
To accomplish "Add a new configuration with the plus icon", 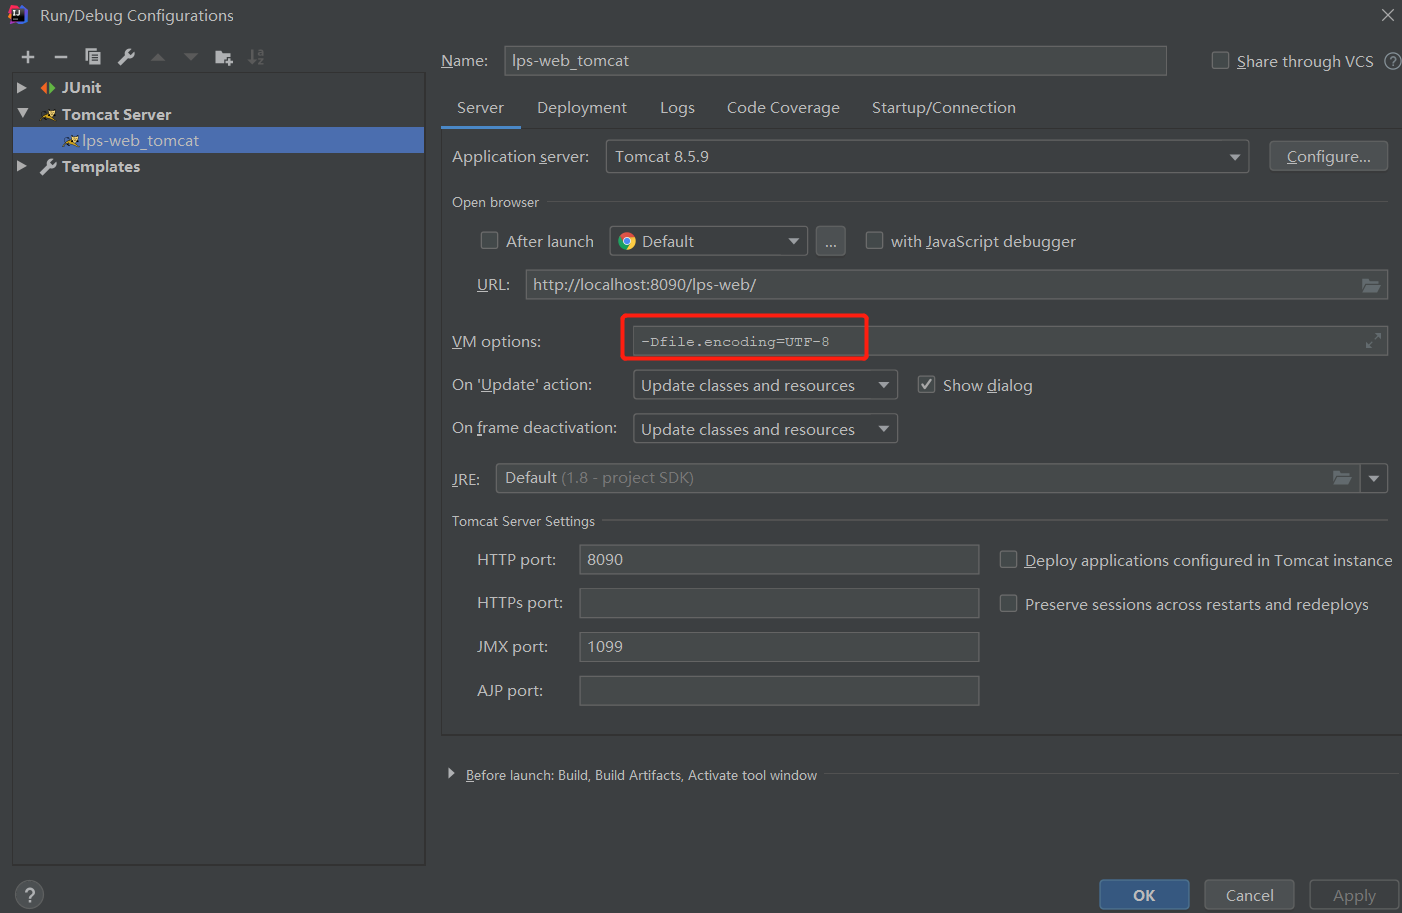I will click(28, 57).
